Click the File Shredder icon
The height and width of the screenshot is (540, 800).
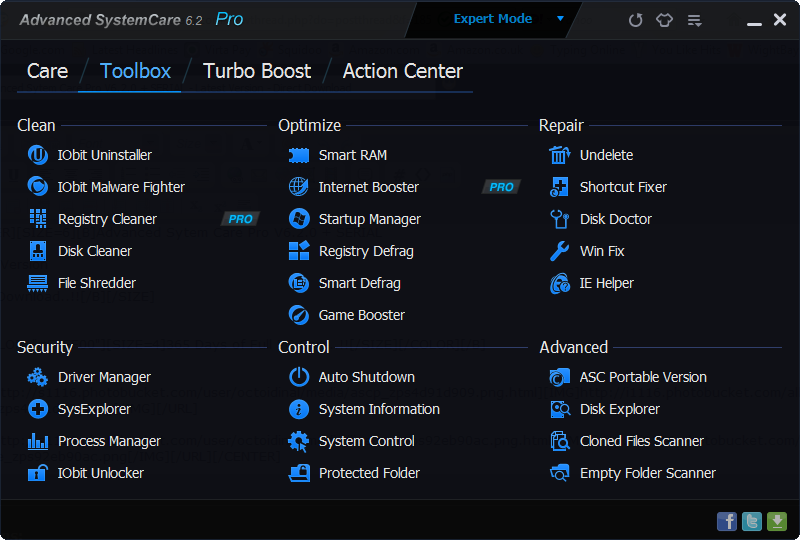pyautogui.click(x=38, y=283)
